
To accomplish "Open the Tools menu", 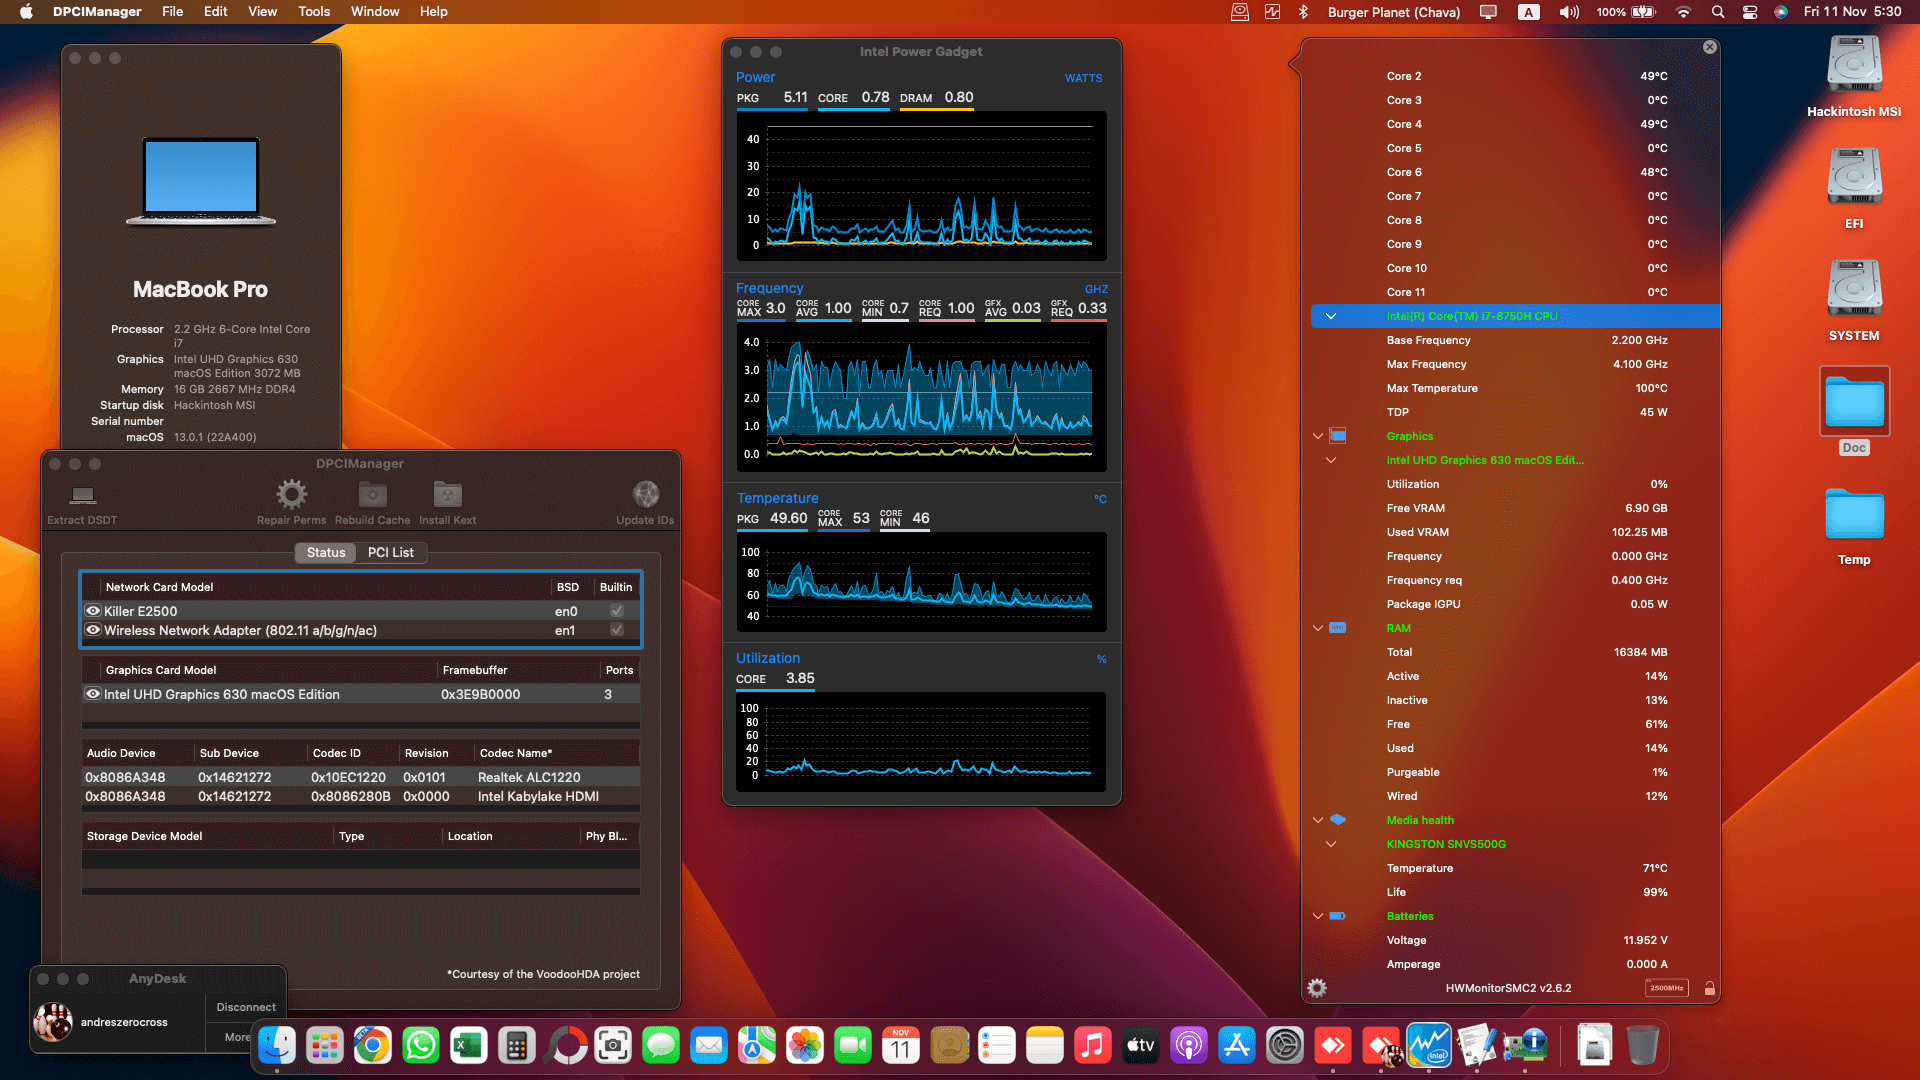I will tap(314, 12).
